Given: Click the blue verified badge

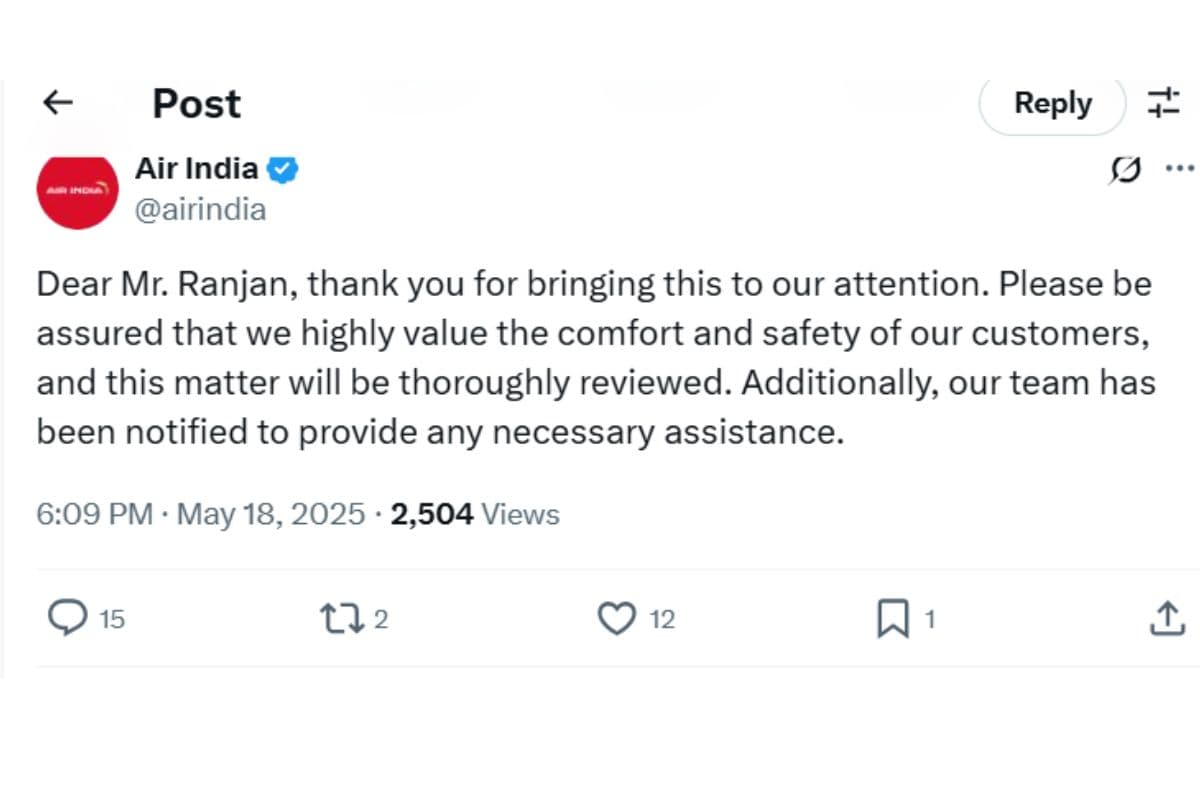Looking at the screenshot, I should 284,169.
